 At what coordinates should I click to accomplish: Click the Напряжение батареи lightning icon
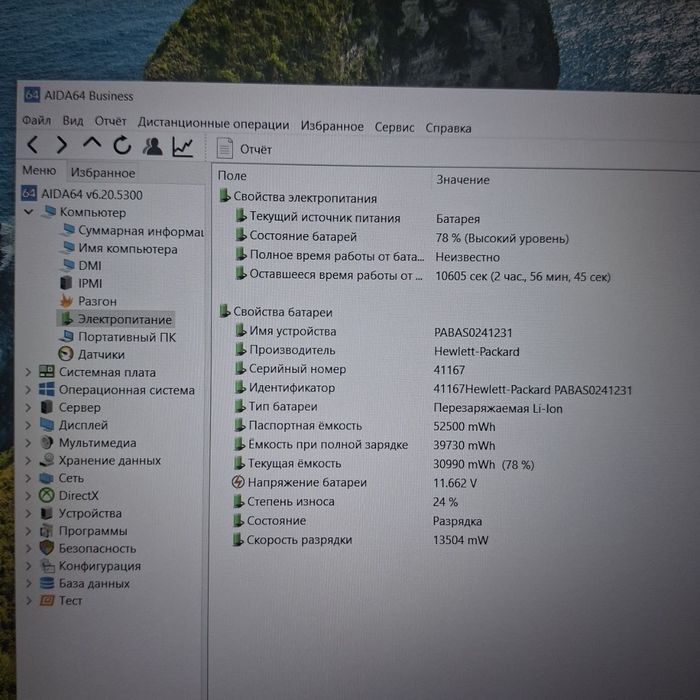click(238, 482)
